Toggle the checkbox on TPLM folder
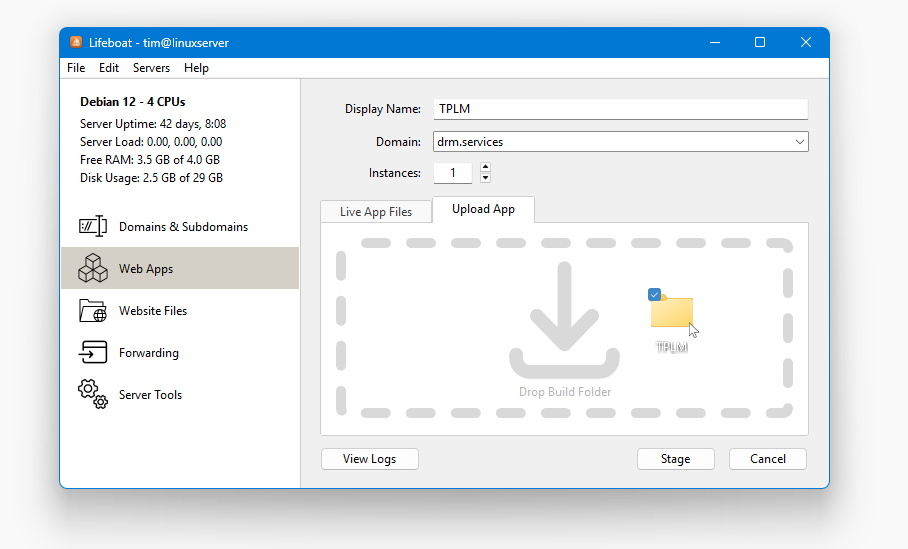The width and height of the screenshot is (908, 549). pos(655,294)
